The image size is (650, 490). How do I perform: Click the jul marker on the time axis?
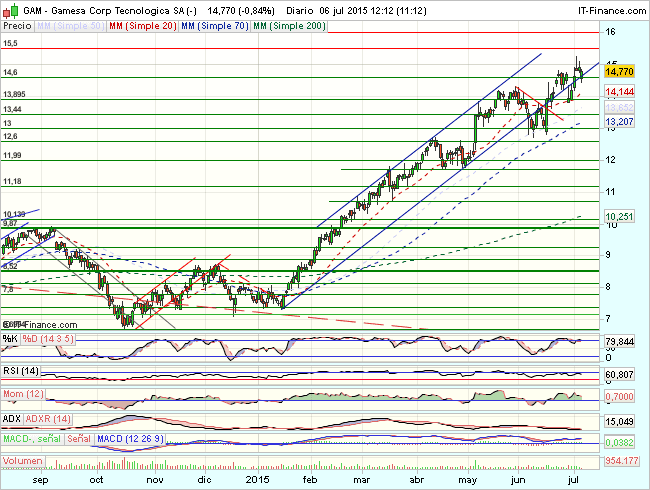tap(573, 480)
